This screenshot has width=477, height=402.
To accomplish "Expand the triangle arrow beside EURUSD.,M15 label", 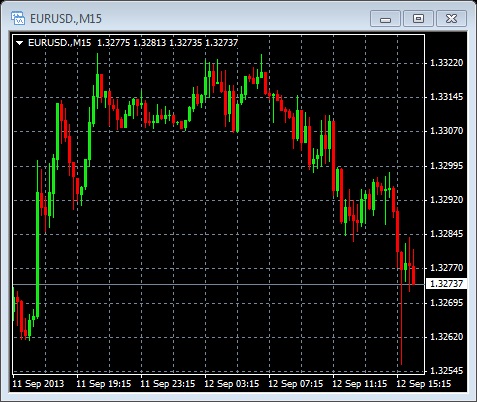I will tap(20, 43).
